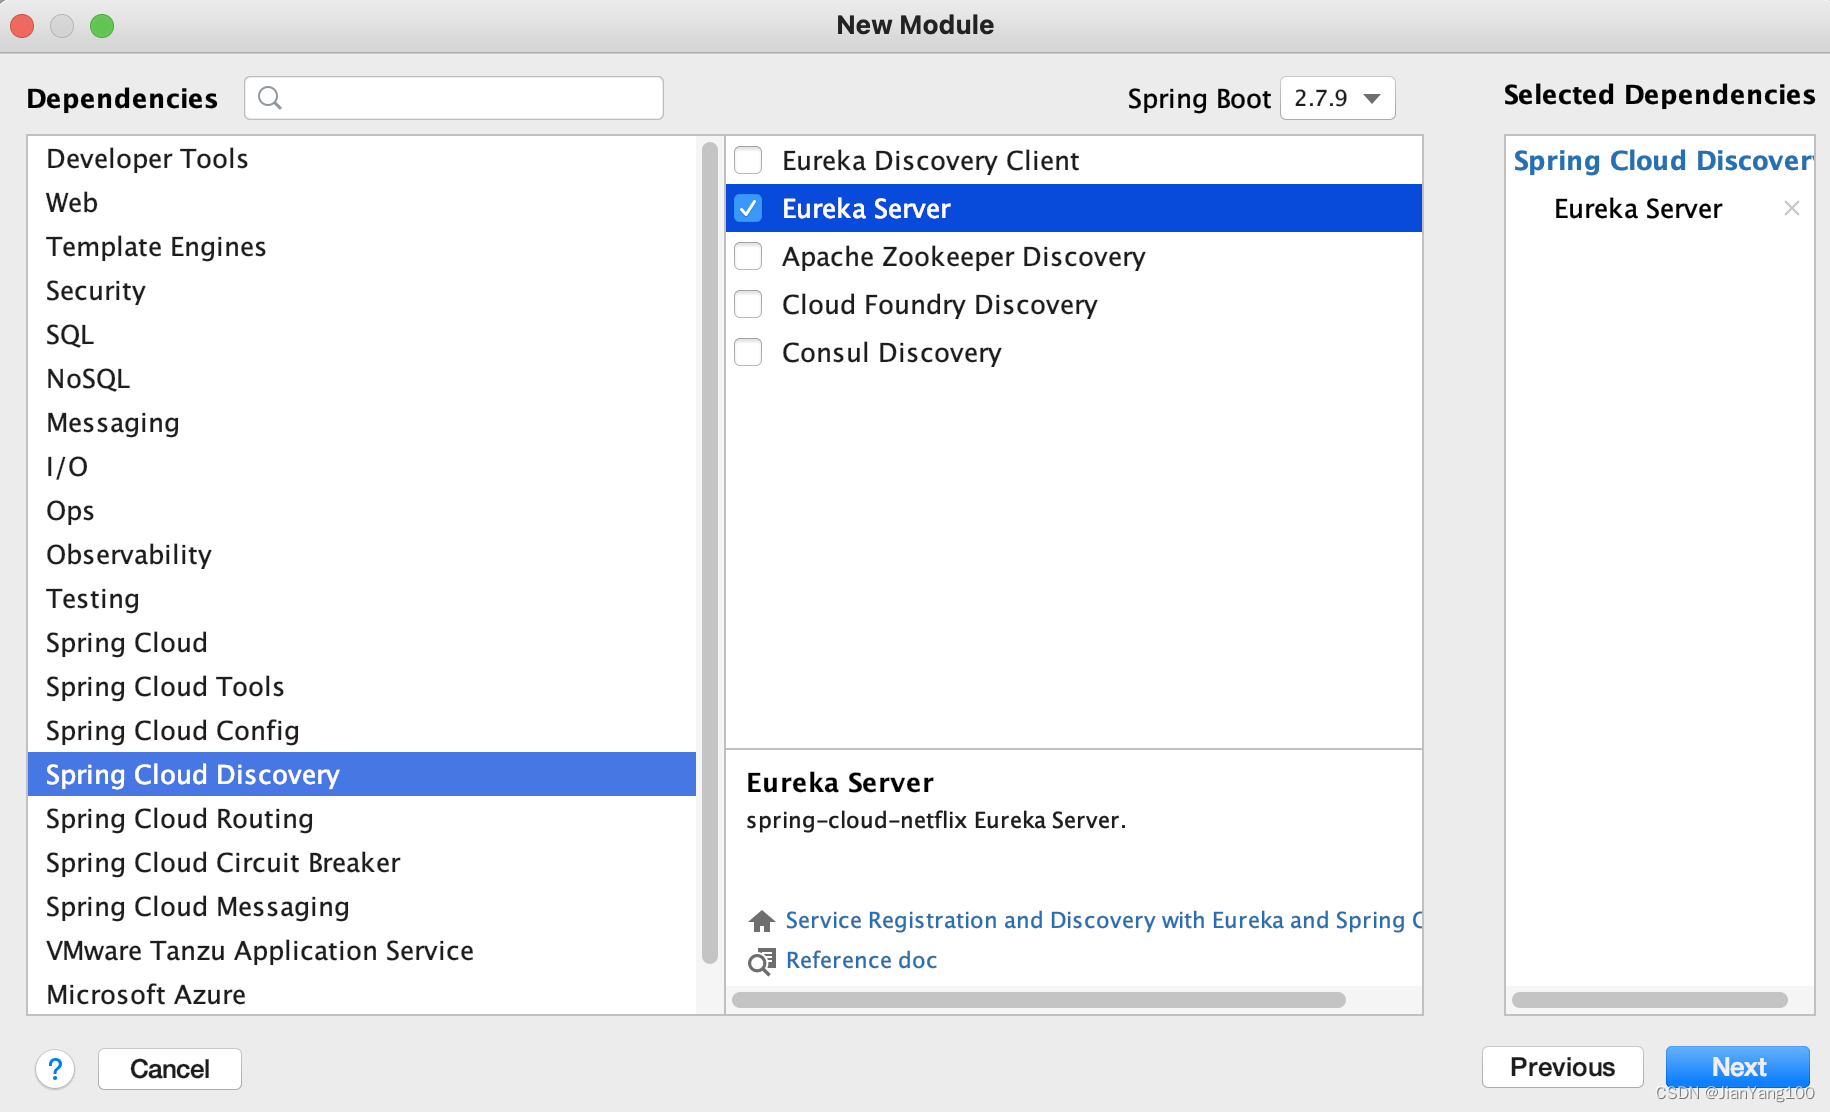1830x1112 pixels.
Task: Click the Eureka Discovery Client label
Action: tap(930, 160)
